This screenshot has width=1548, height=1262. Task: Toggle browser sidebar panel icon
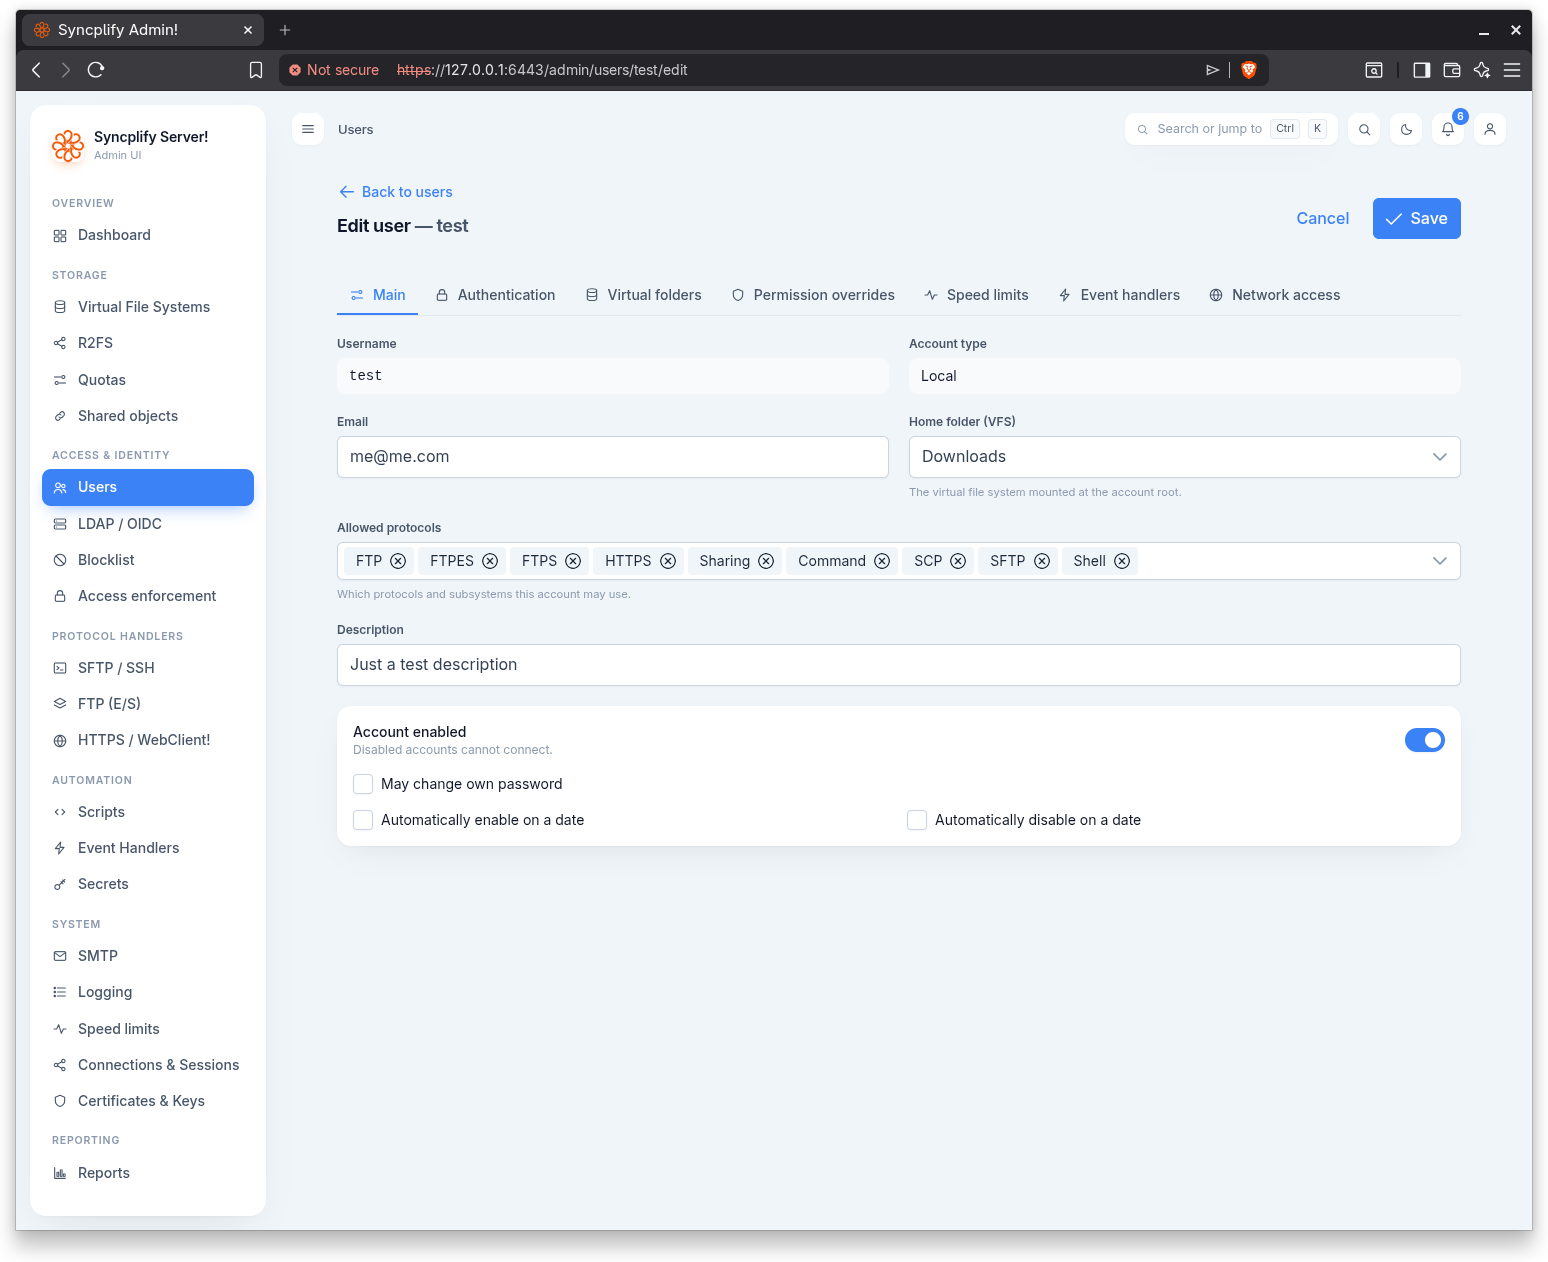coord(1421,70)
